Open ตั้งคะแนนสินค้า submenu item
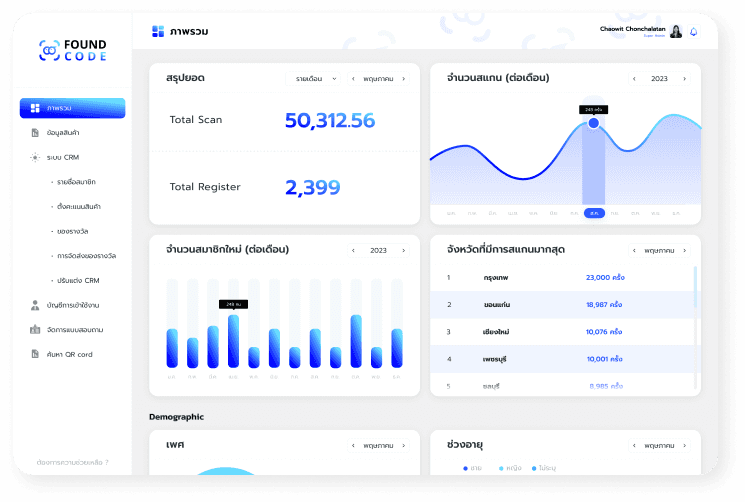 coord(78,207)
